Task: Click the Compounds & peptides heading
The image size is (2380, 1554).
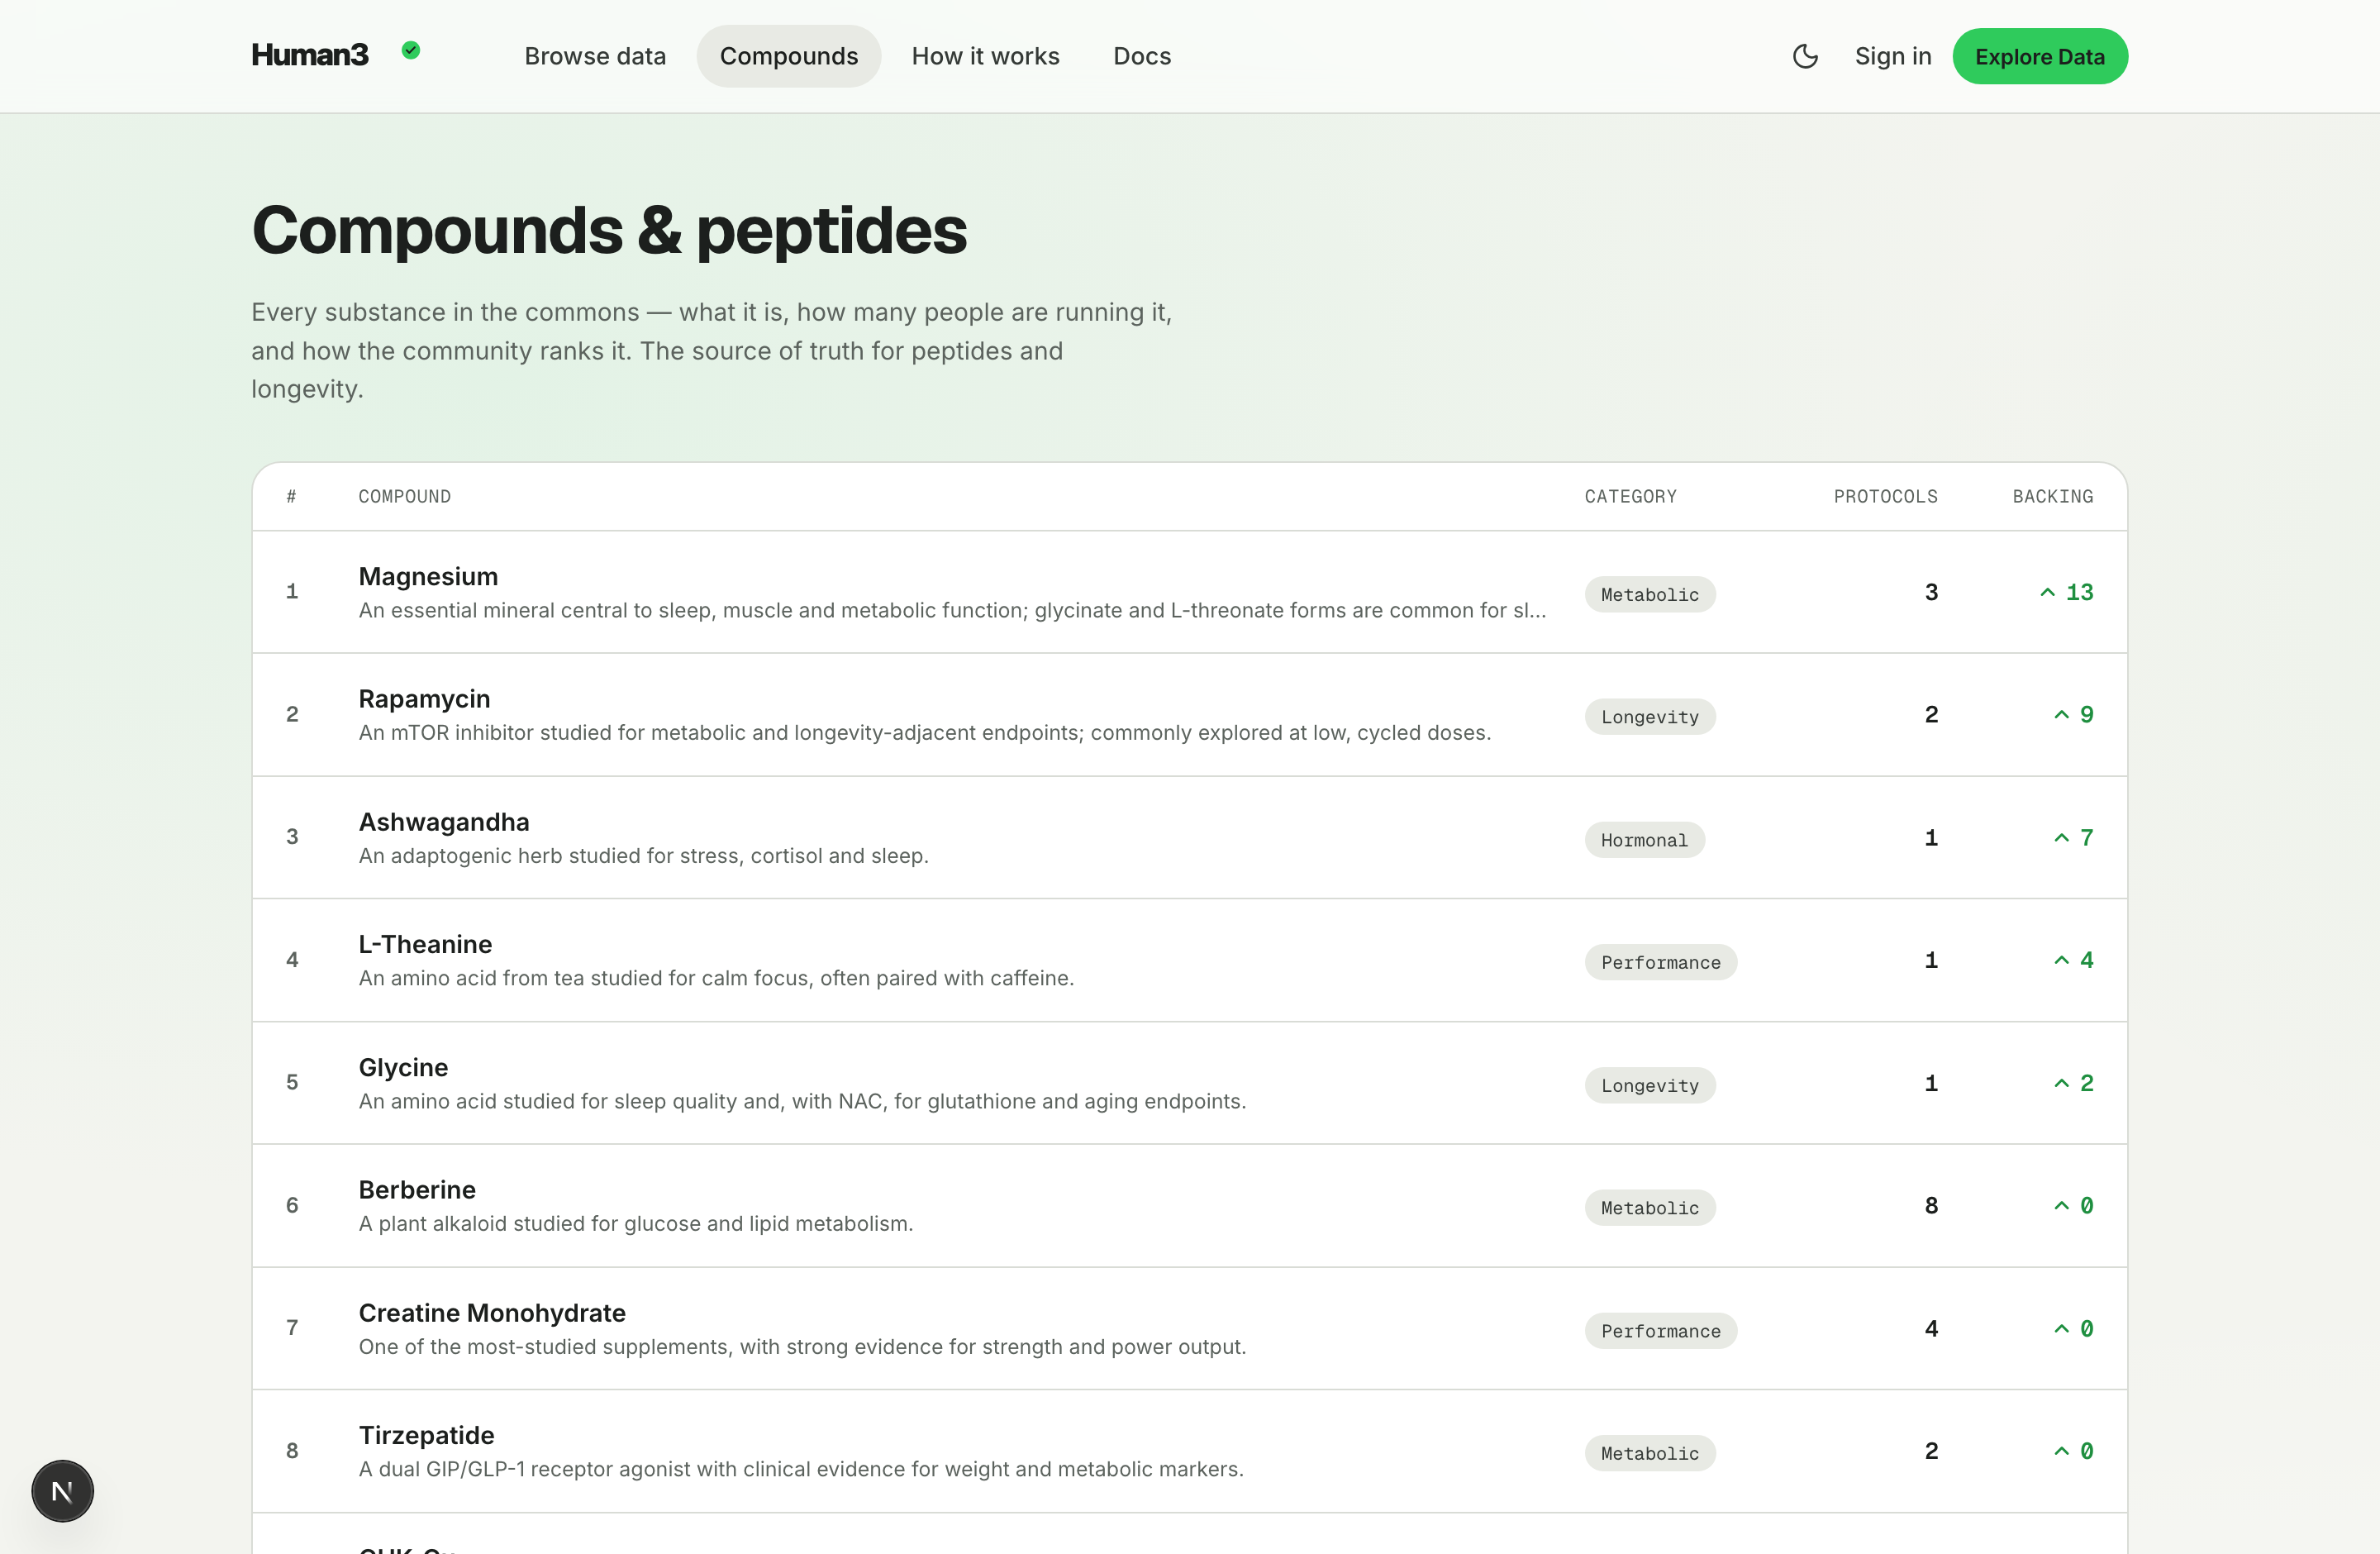Action: (x=609, y=230)
